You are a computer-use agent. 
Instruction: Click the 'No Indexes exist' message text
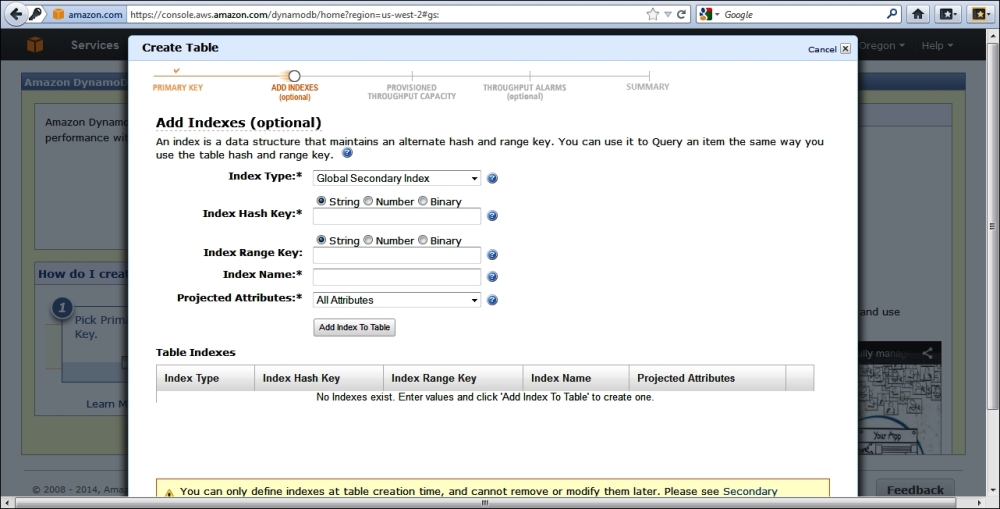tap(485, 397)
